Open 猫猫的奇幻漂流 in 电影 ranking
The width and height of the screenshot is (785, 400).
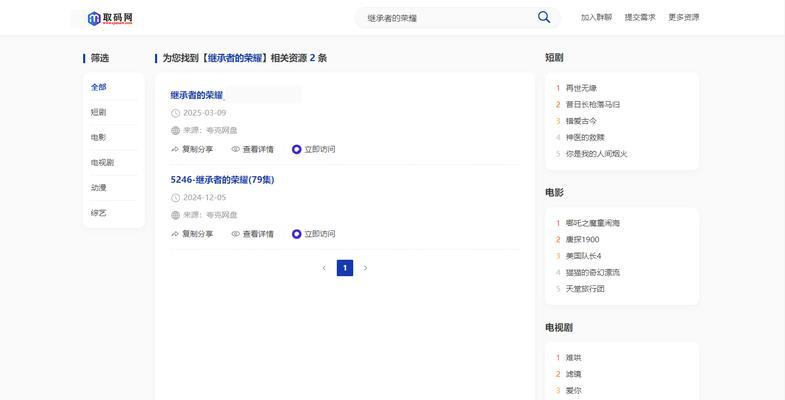593,272
